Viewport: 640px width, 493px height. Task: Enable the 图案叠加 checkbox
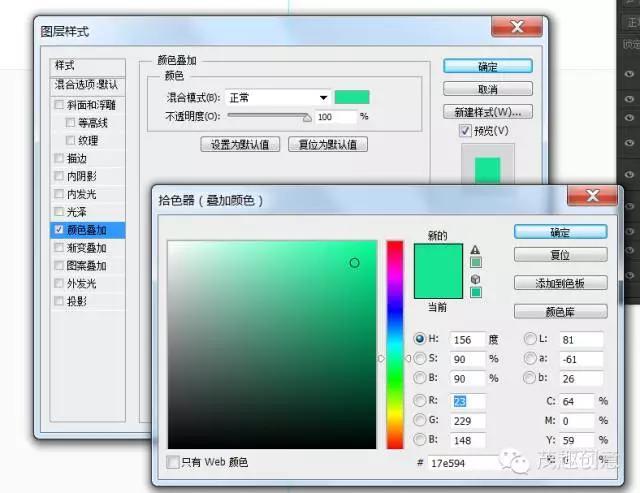click(59, 266)
